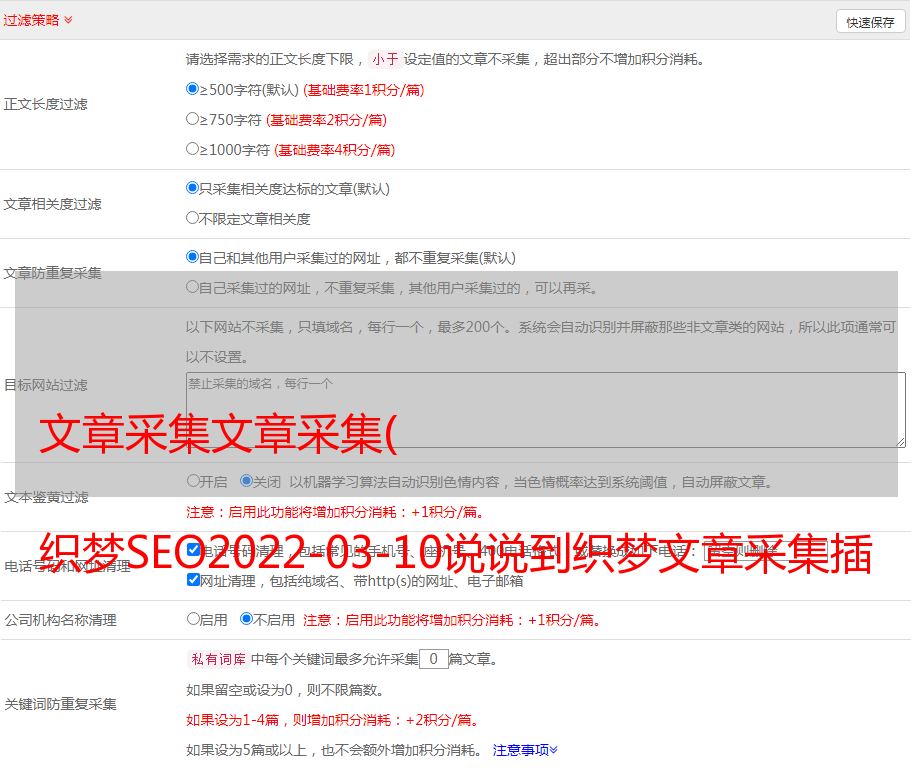Click the 目标网站过滤 row label
The height and width of the screenshot is (768, 912).
coord(45,385)
